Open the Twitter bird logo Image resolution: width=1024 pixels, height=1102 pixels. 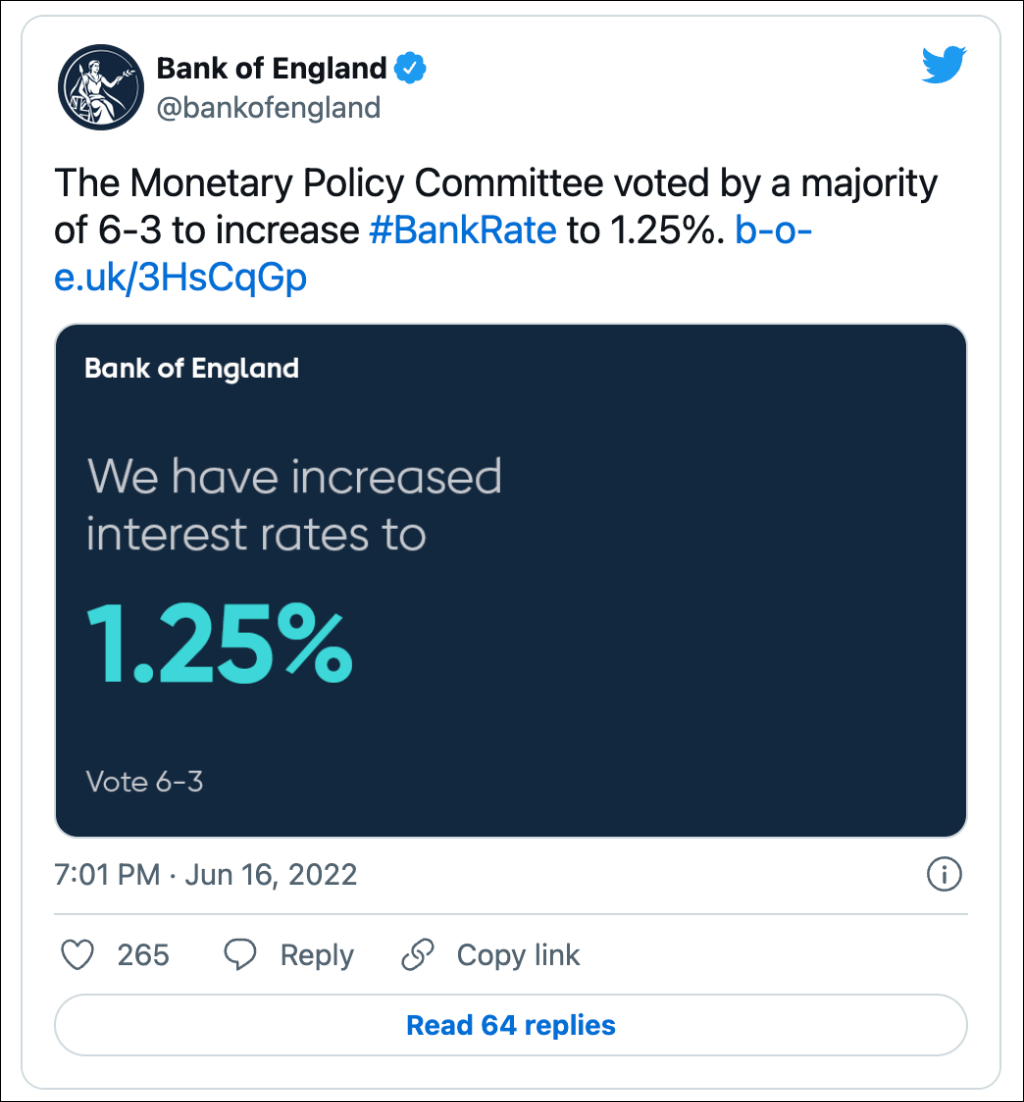944,66
